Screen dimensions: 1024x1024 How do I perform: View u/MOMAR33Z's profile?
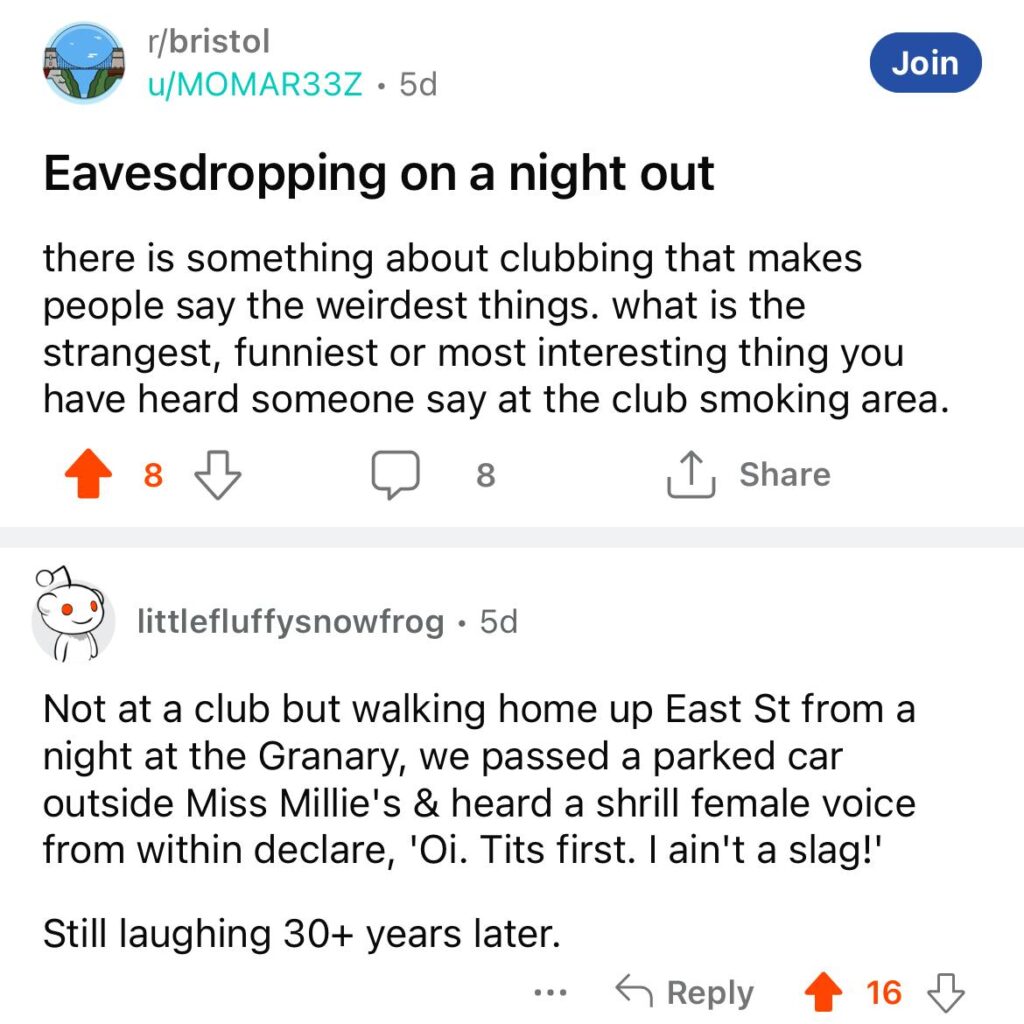click(x=255, y=84)
